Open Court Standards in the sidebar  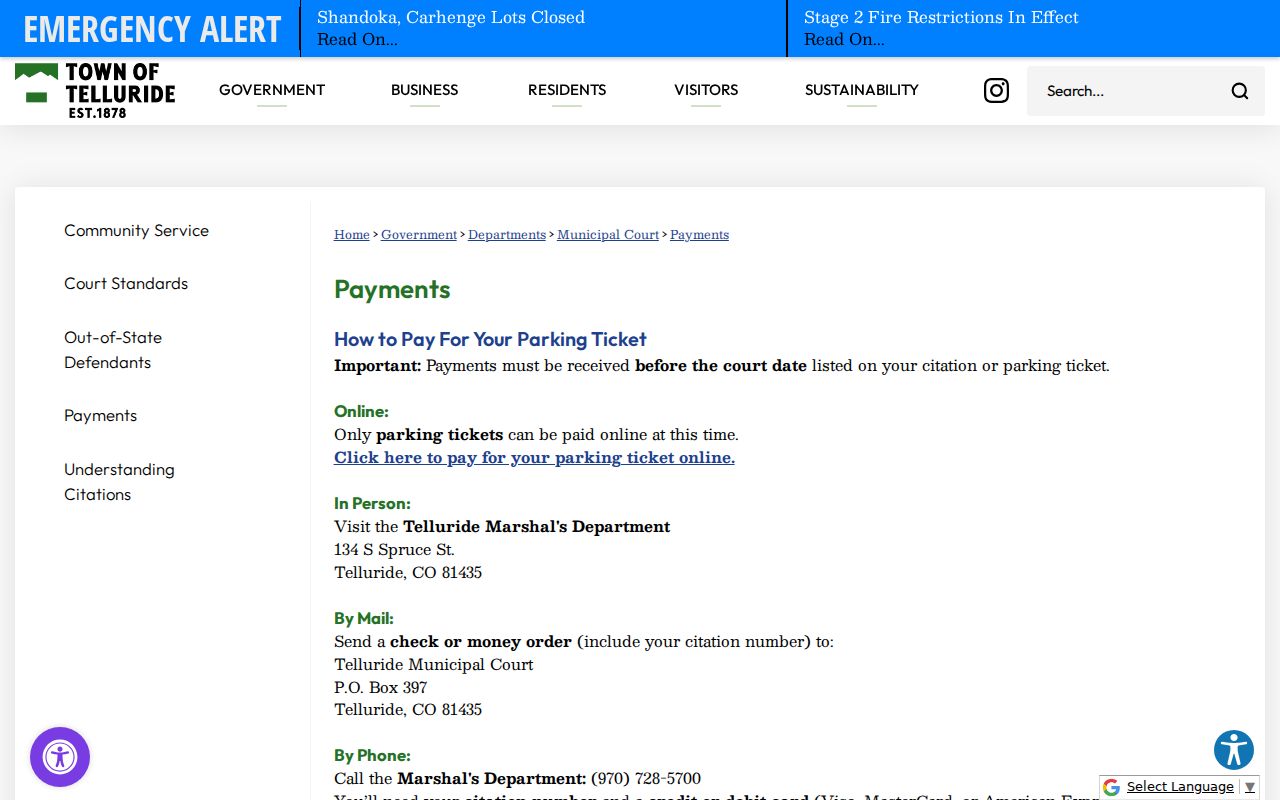126,283
